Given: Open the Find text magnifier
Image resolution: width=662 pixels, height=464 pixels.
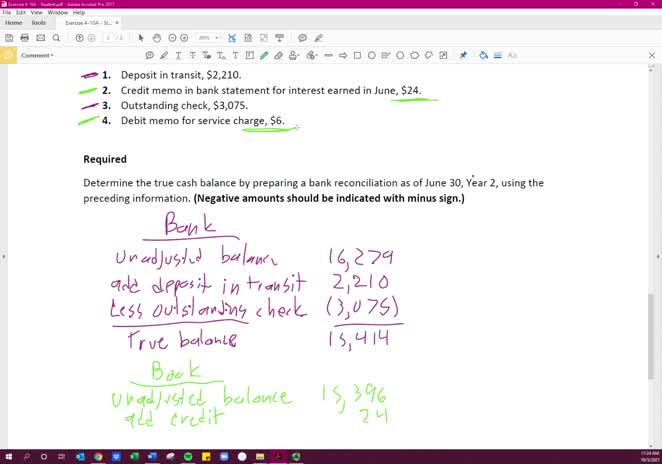Looking at the screenshot, I should 56,38.
